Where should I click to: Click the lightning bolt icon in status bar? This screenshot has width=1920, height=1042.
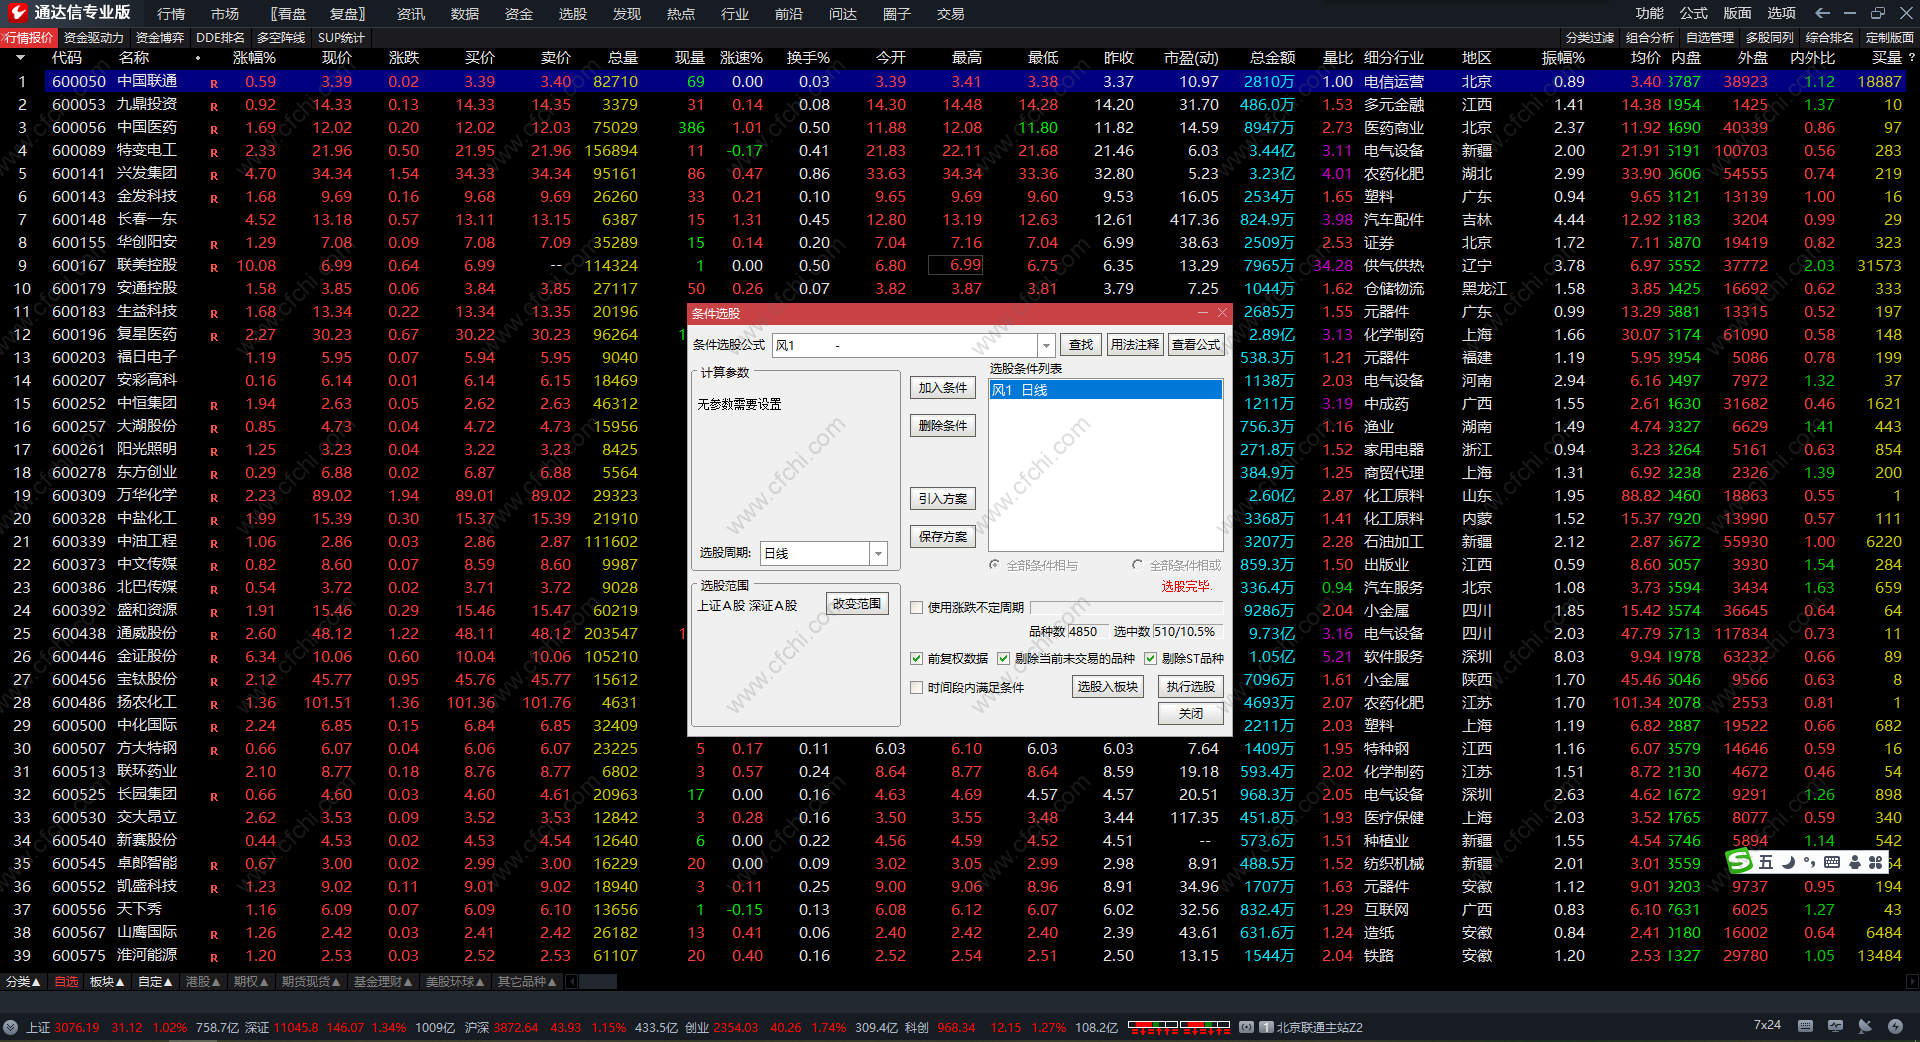click(x=1895, y=1026)
